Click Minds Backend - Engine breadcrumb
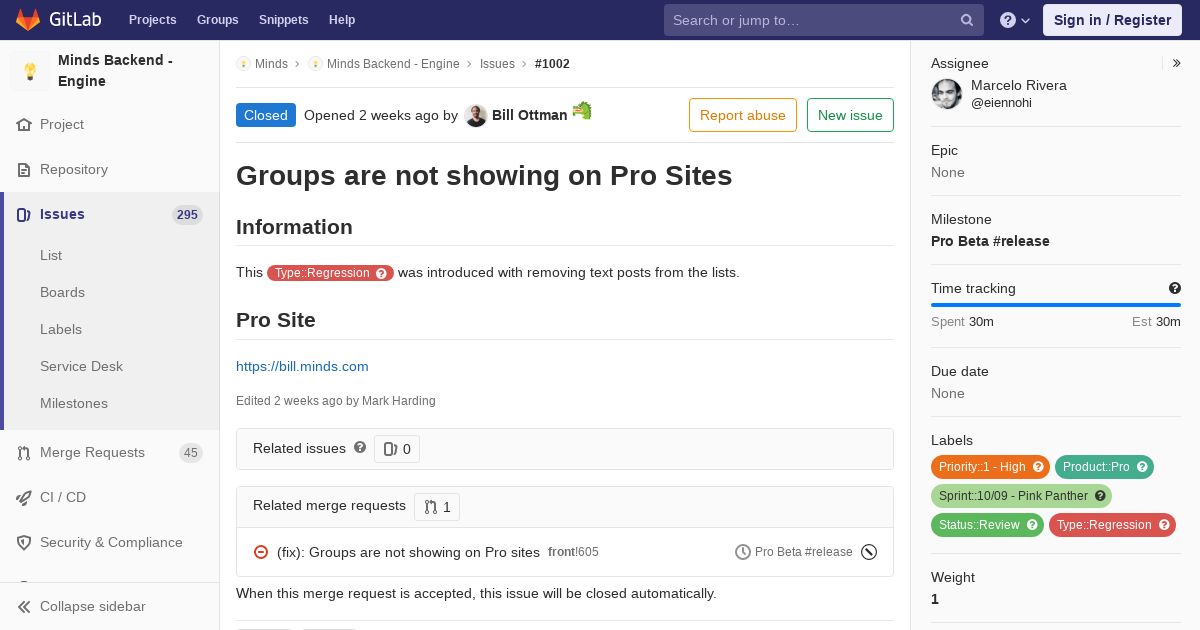The image size is (1200, 630). tap(393, 64)
